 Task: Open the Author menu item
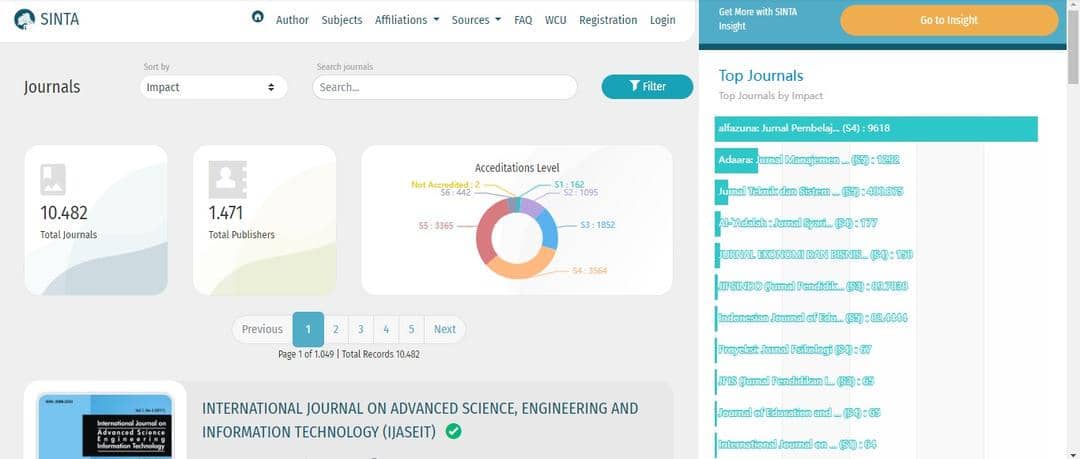[292, 20]
